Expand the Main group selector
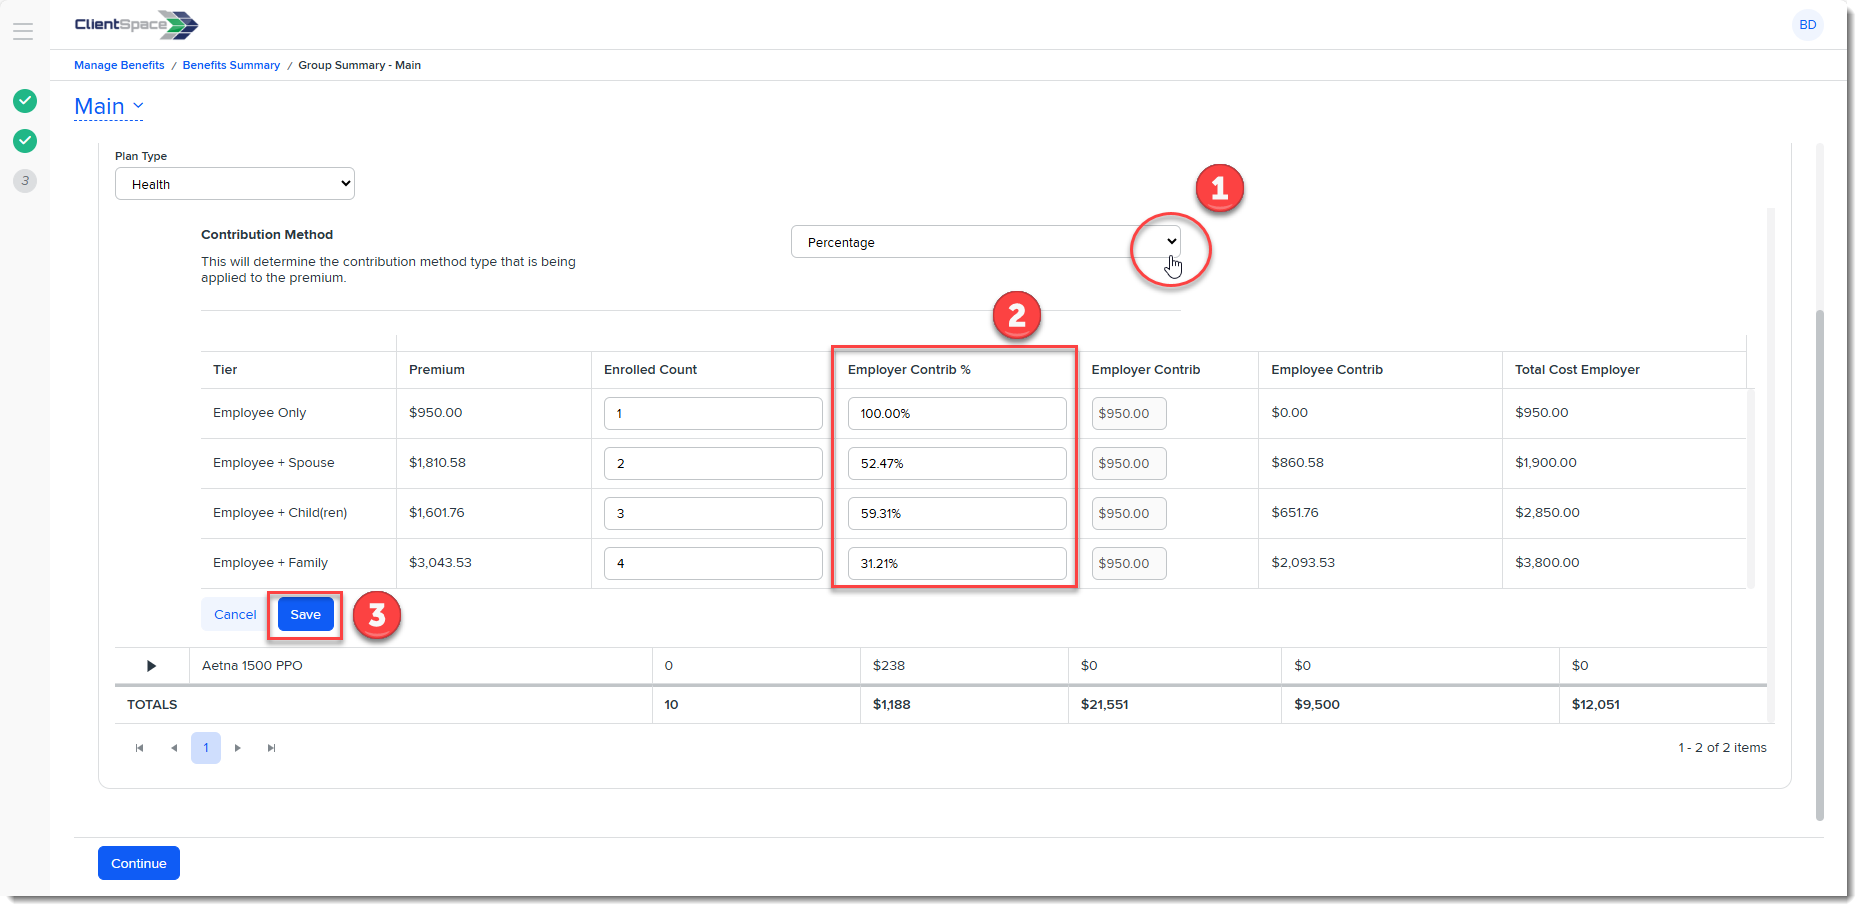 [x=109, y=106]
